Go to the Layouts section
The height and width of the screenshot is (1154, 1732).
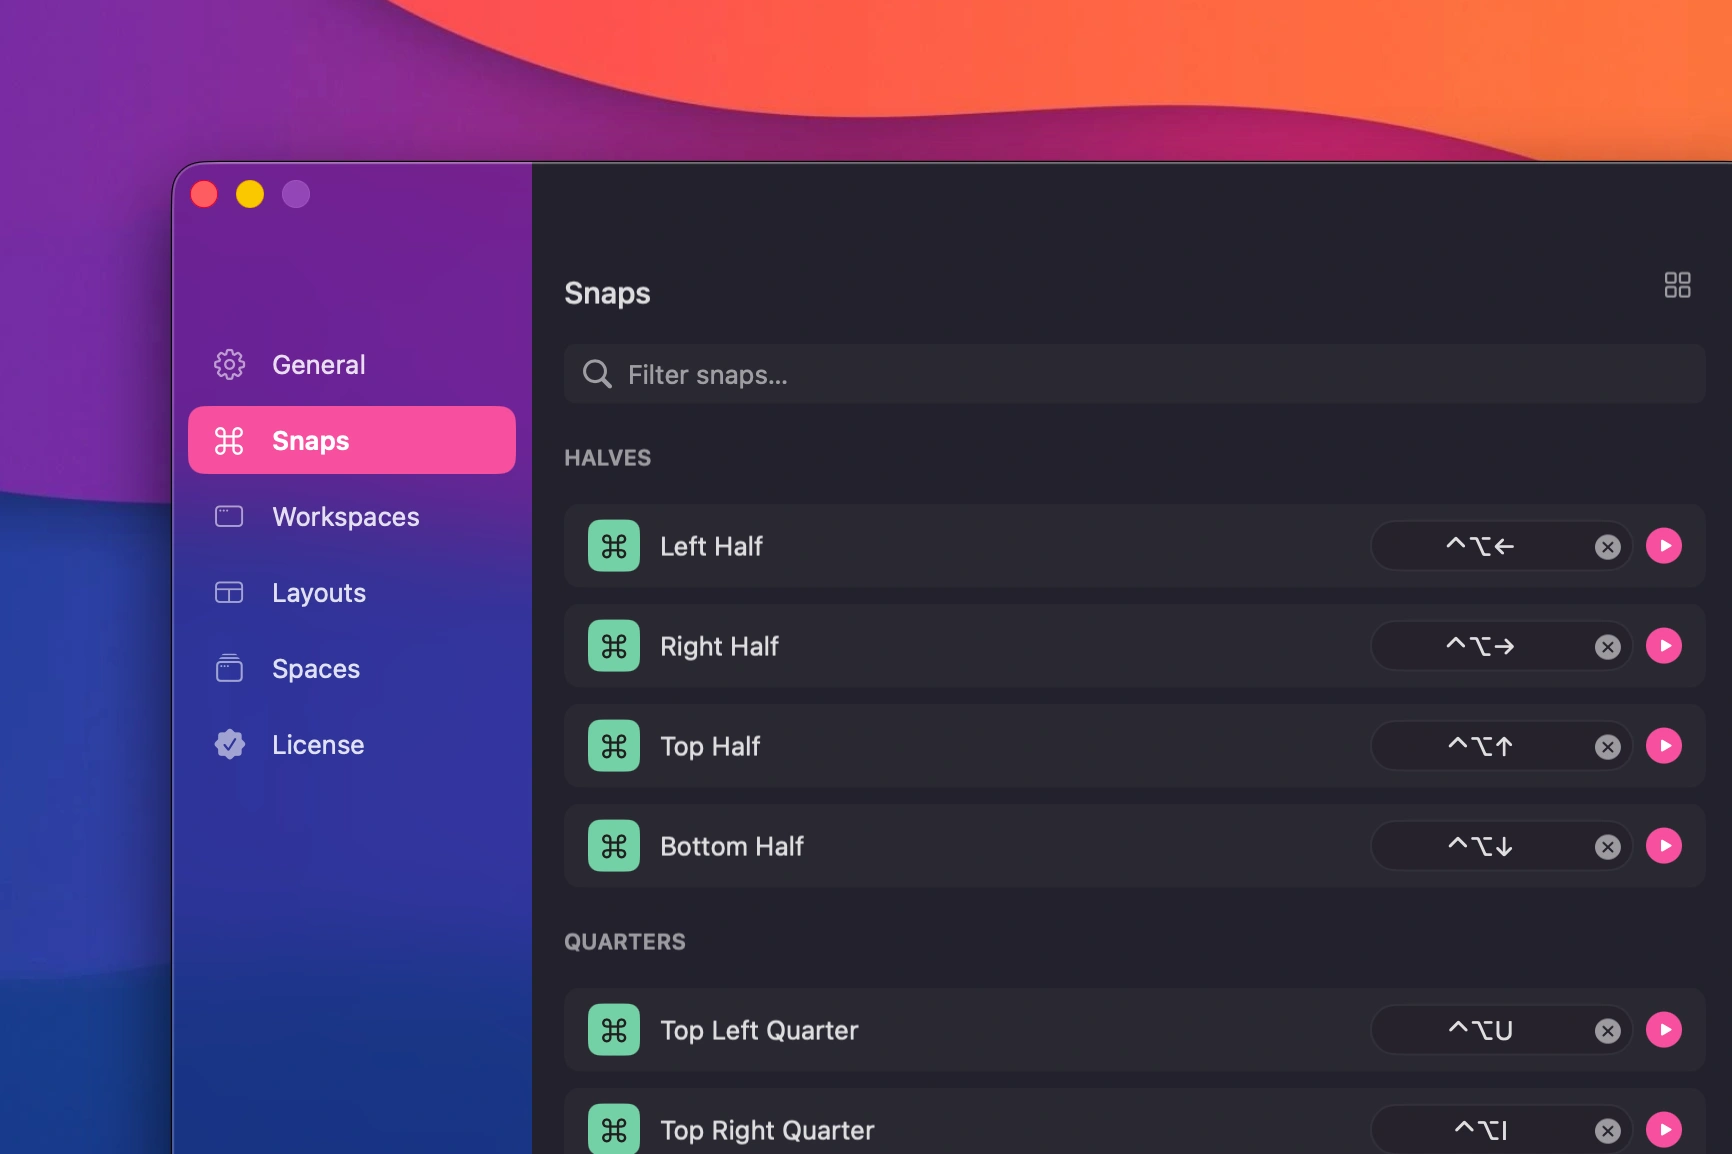pyautogui.click(x=352, y=593)
